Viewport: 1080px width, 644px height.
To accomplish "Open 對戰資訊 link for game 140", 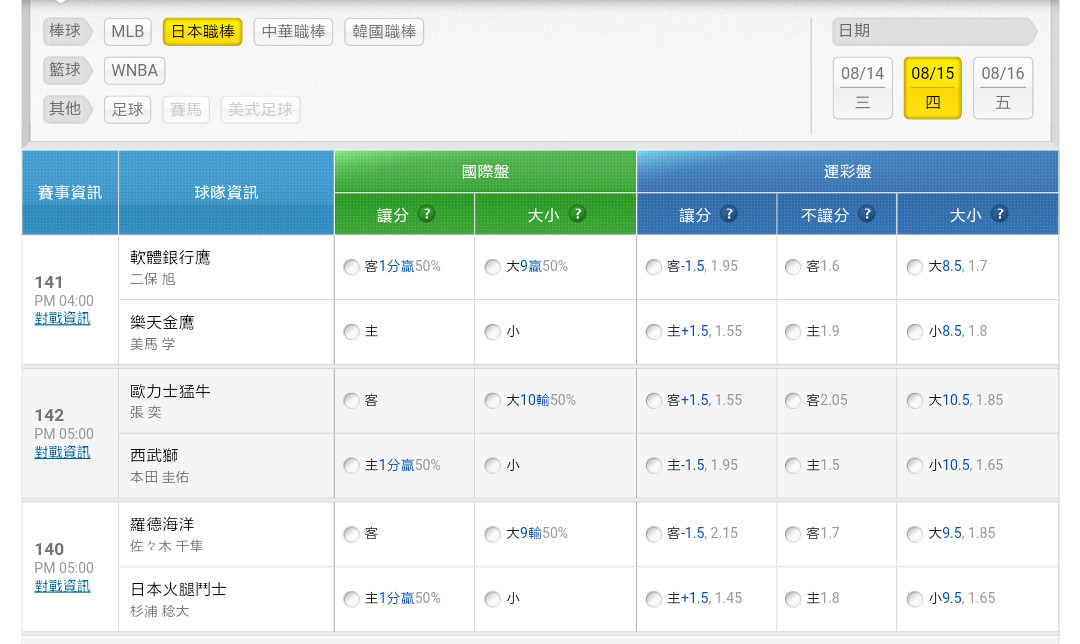I will 62,585.
